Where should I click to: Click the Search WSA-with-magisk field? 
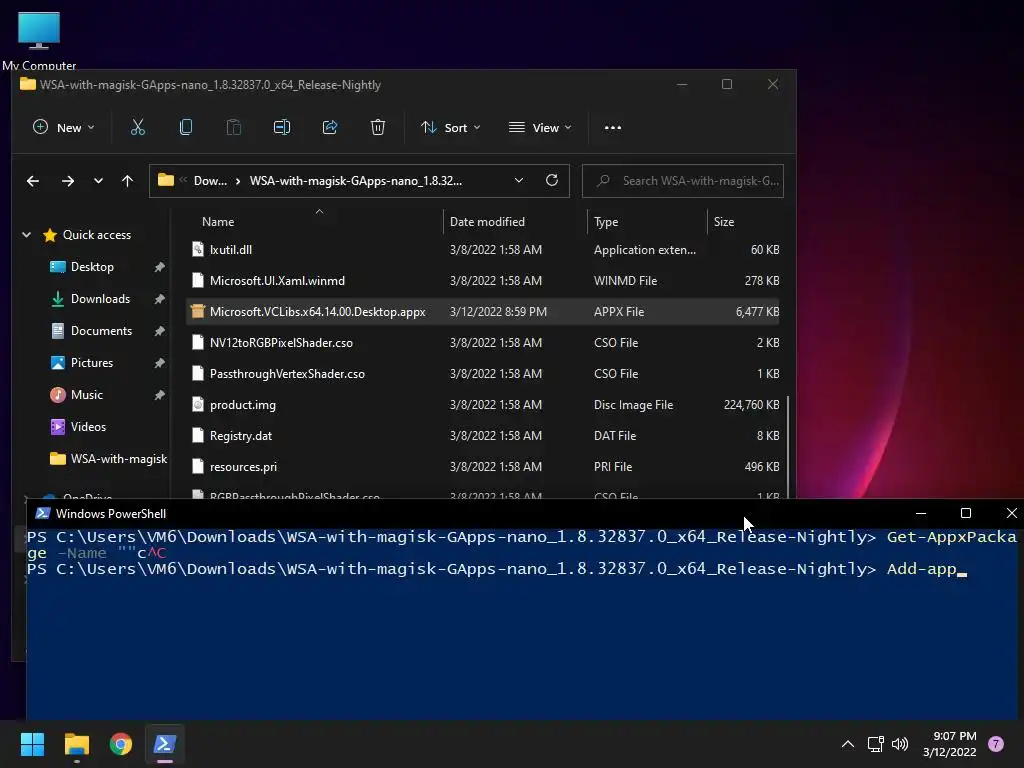tap(683, 181)
